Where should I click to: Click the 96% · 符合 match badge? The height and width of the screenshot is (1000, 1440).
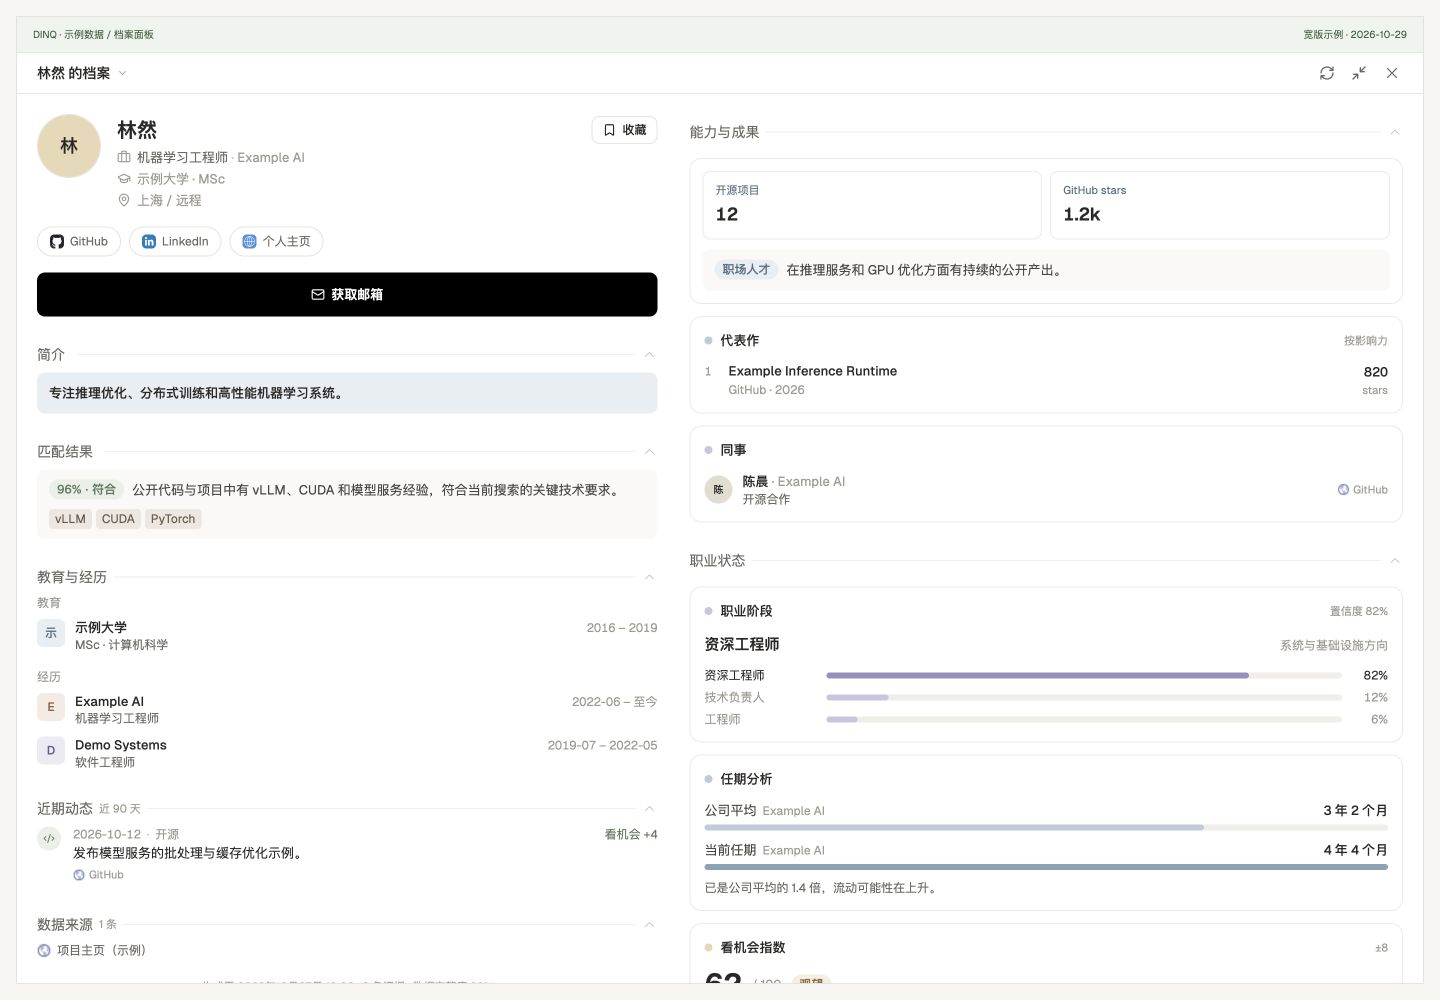point(86,490)
